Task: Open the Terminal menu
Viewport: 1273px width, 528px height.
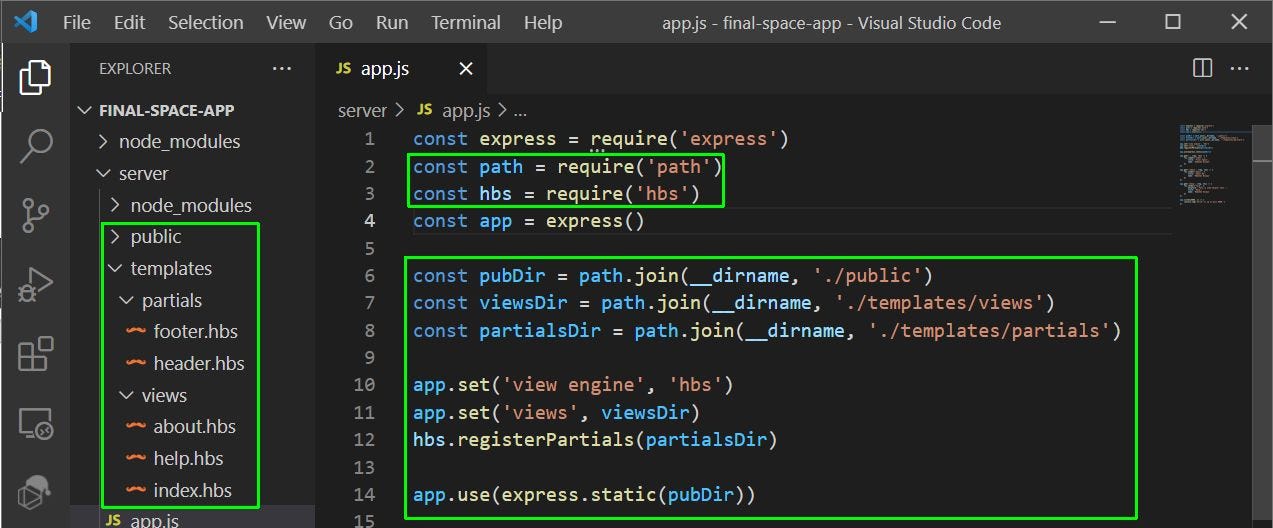Action: (466, 22)
